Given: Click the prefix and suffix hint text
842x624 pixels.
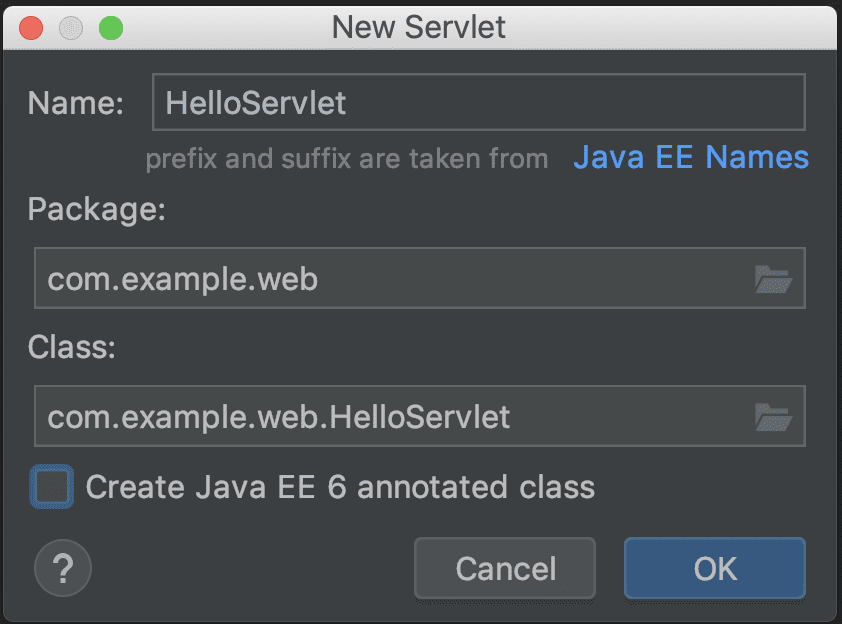Looking at the screenshot, I should 347,159.
